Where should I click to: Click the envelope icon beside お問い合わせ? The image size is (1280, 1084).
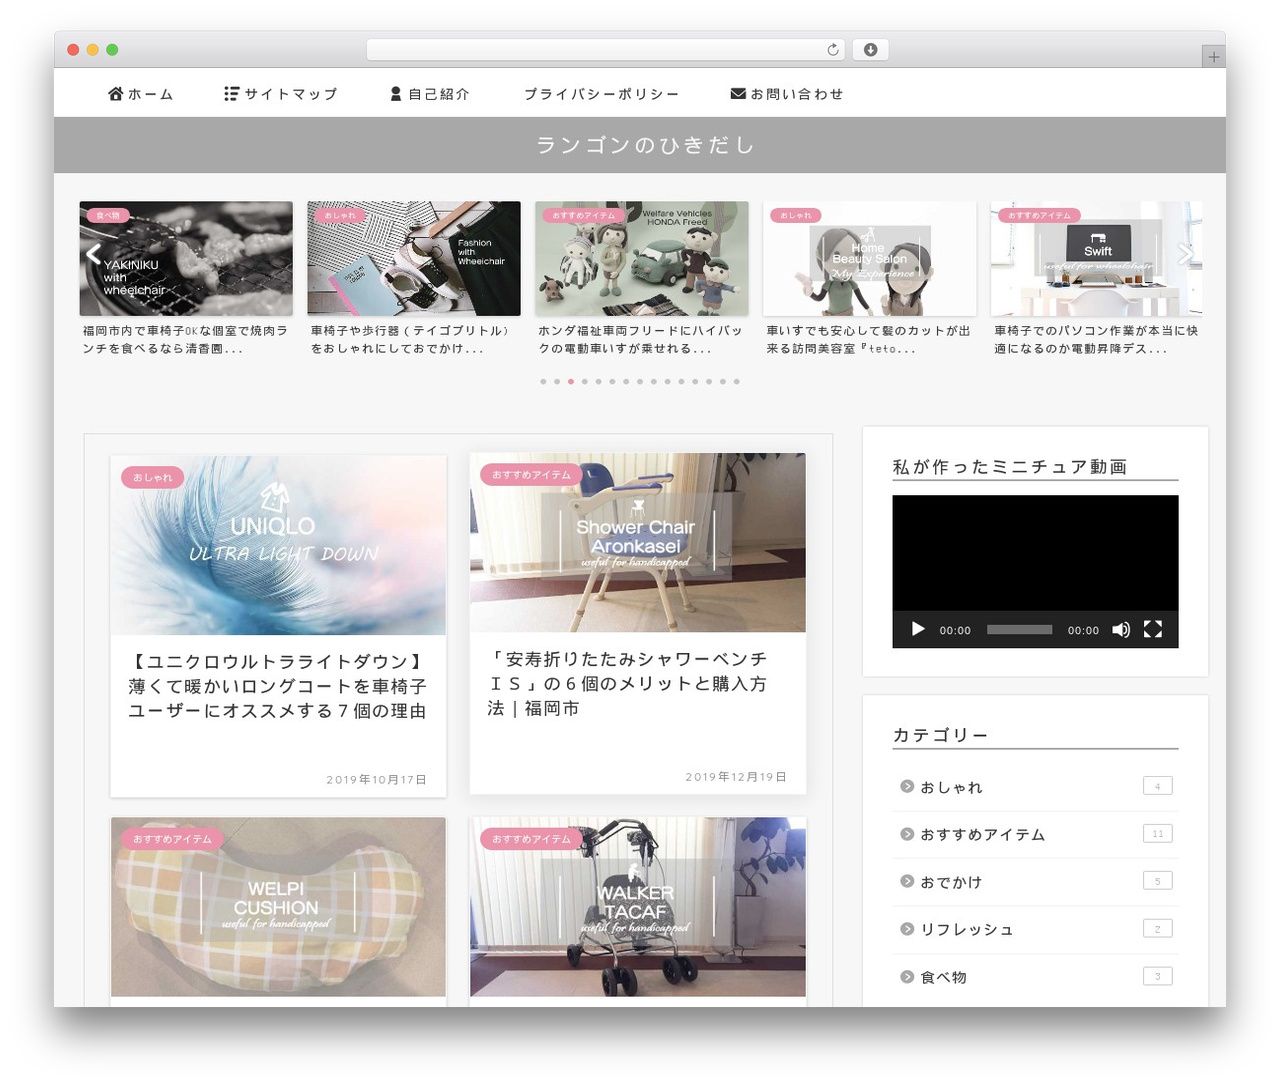738,94
